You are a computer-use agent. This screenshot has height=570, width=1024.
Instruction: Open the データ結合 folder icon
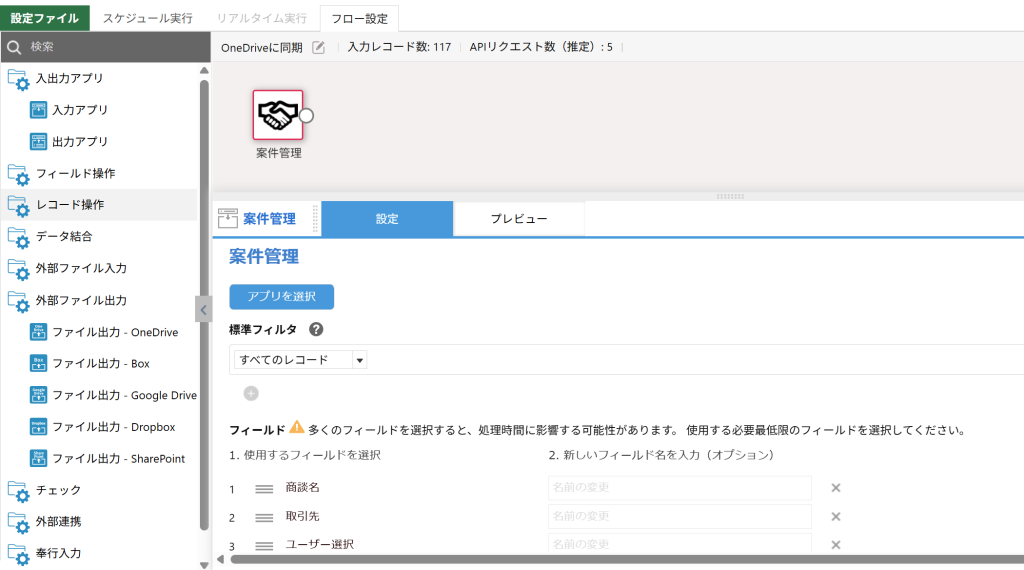coord(18,237)
